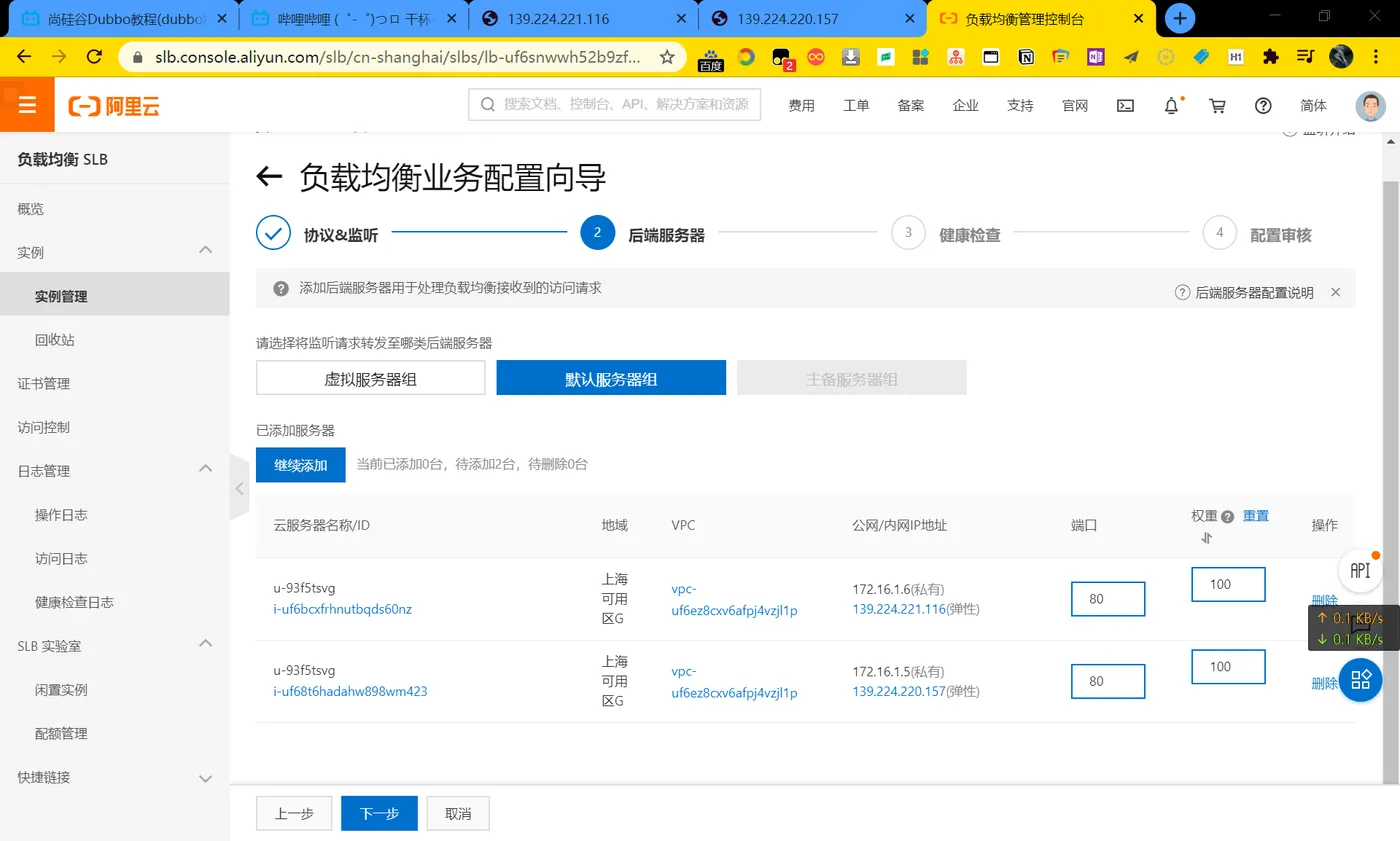Open the Aliyun hamburger menu

pyautogui.click(x=27, y=105)
